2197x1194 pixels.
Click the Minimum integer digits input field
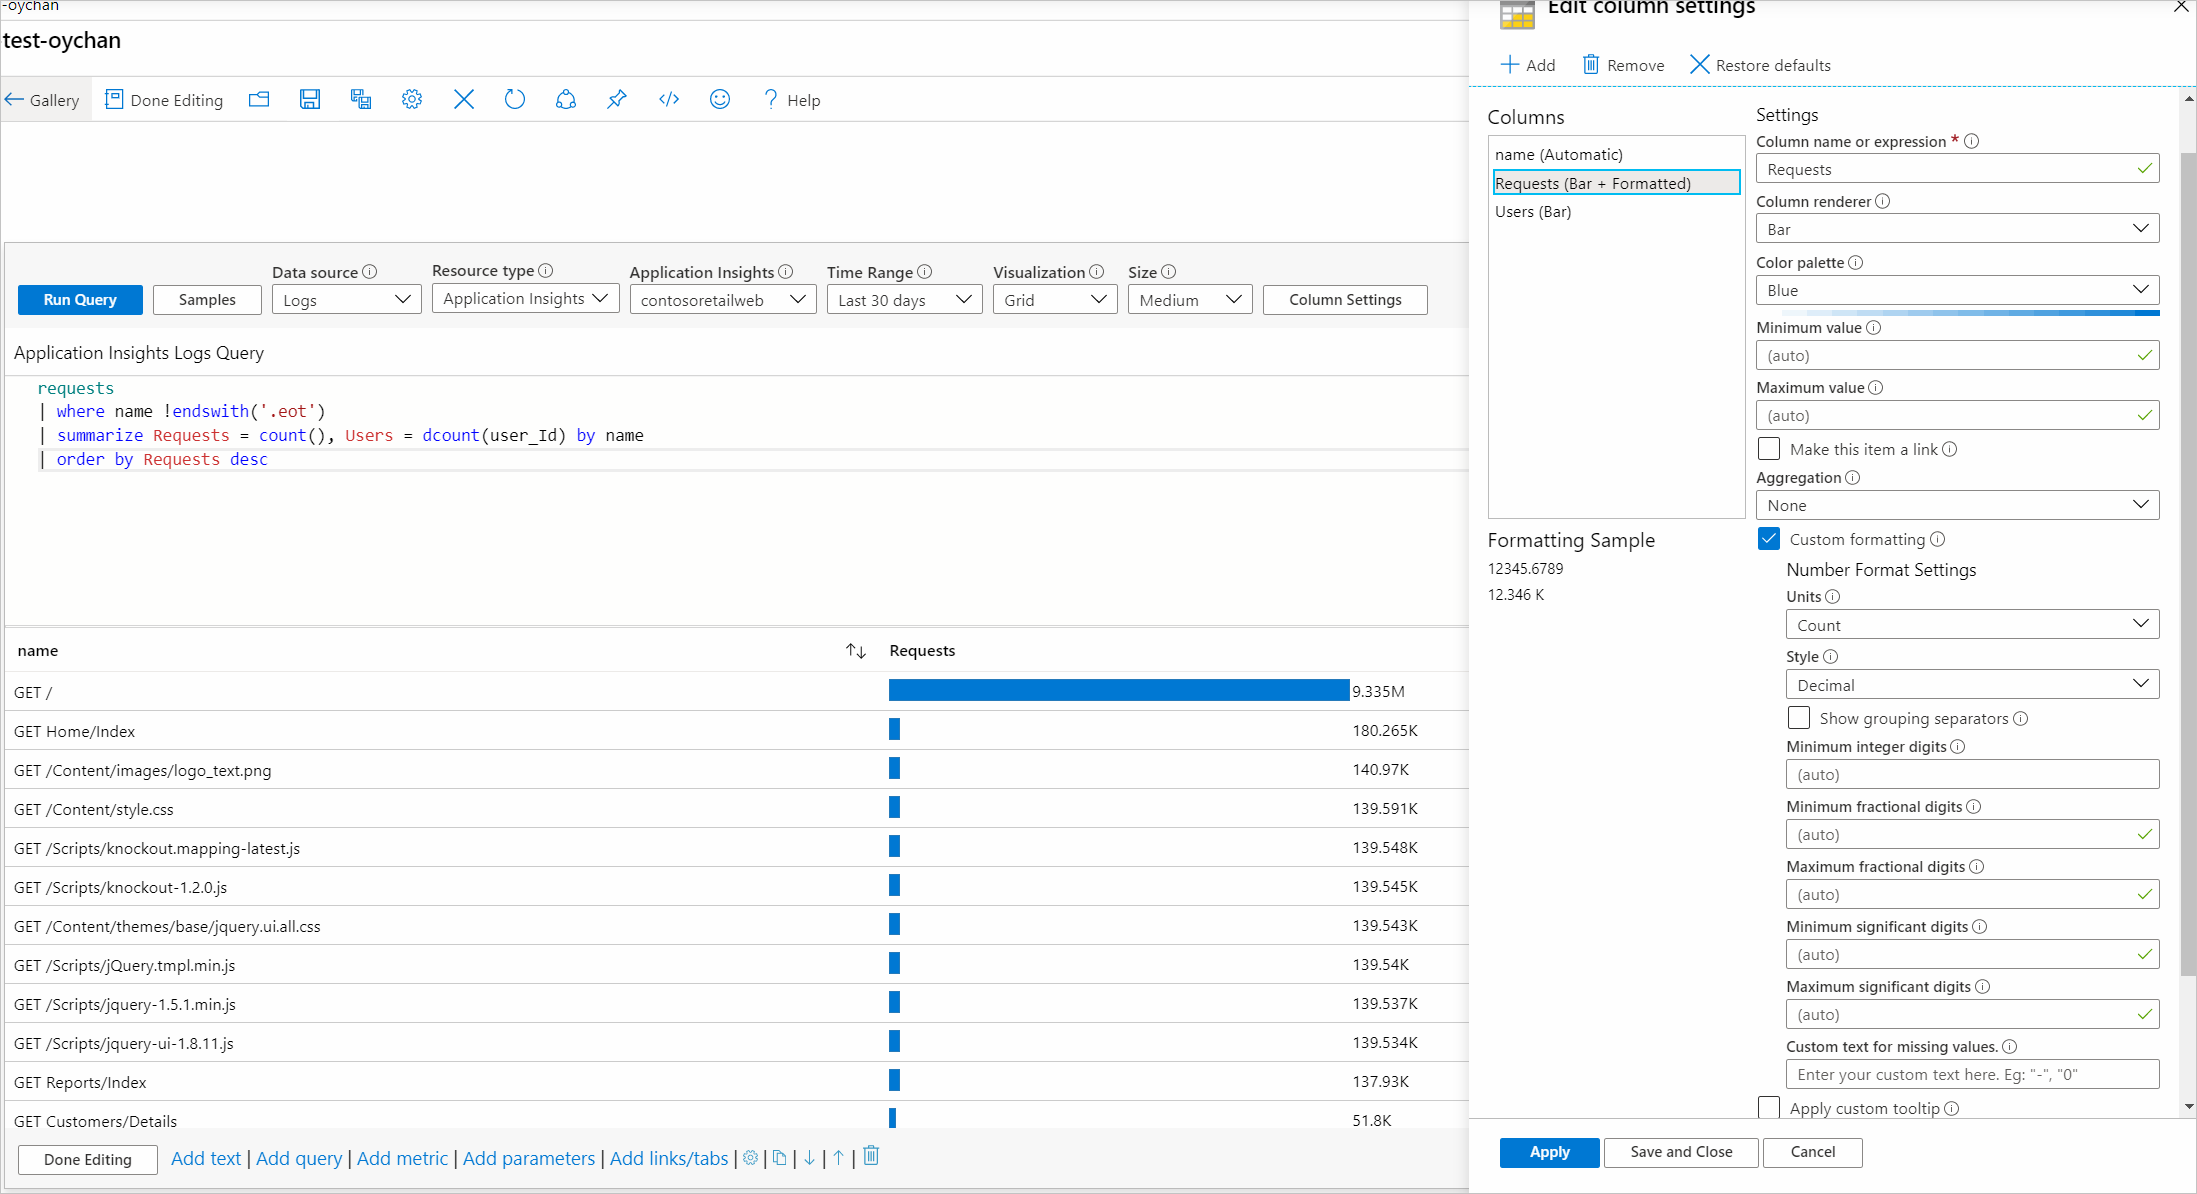tap(1972, 774)
